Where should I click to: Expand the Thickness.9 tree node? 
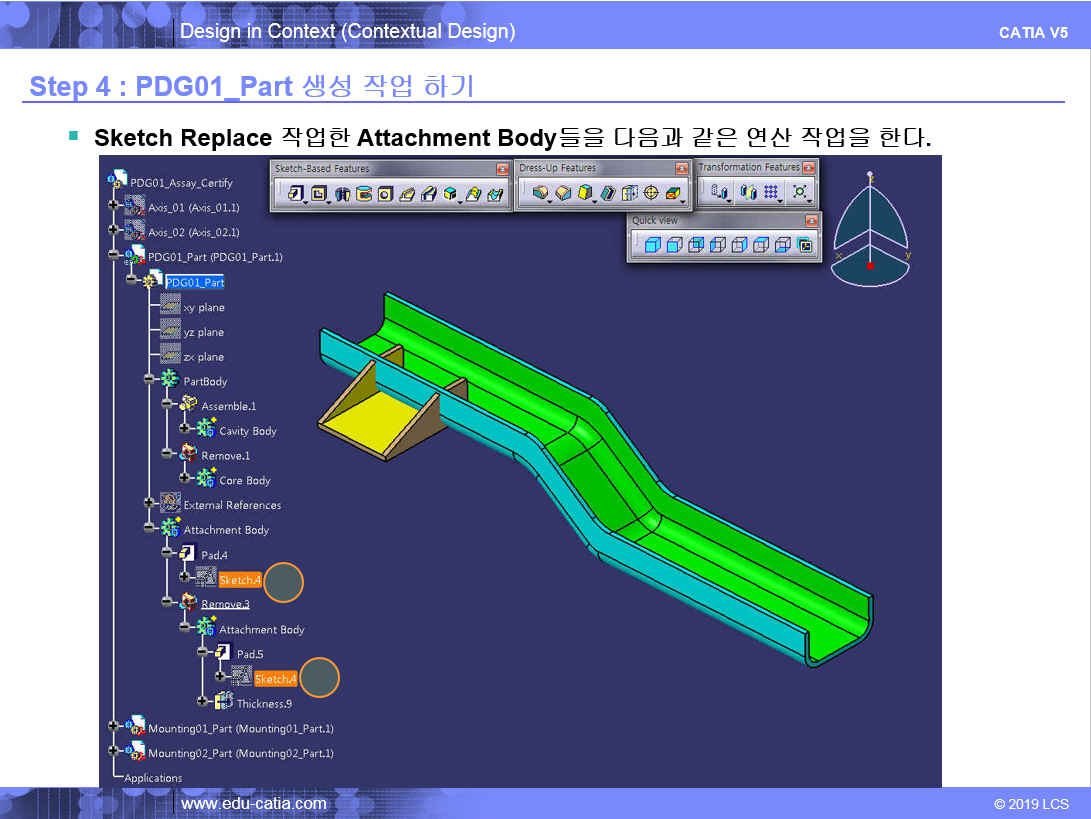[204, 703]
